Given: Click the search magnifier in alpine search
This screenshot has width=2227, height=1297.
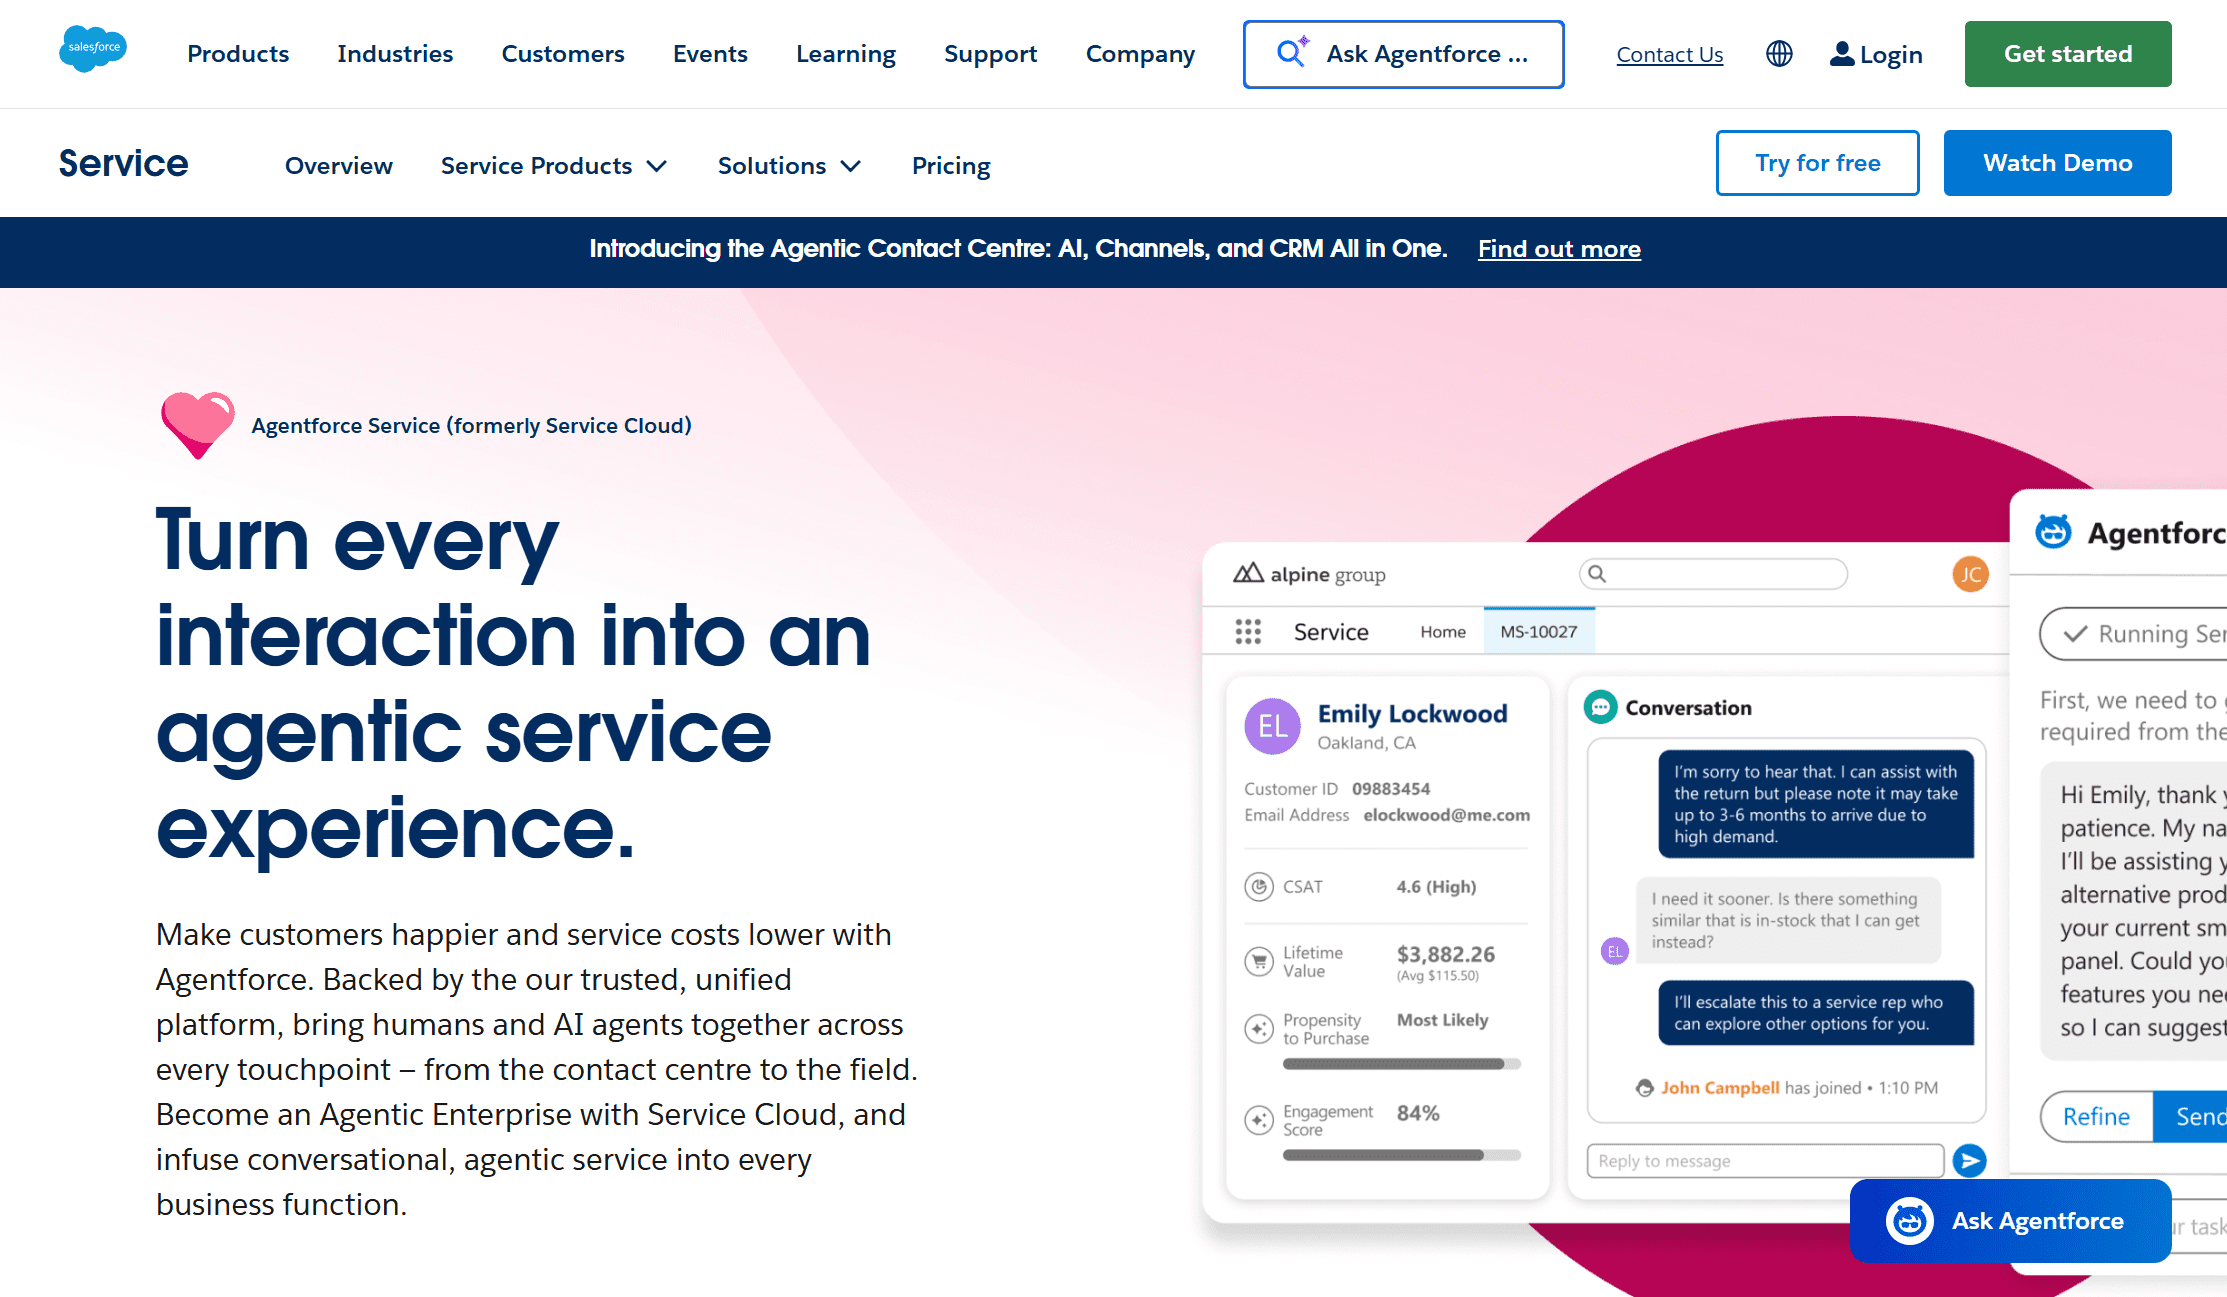Looking at the screenshot, I should [1597, 574].
